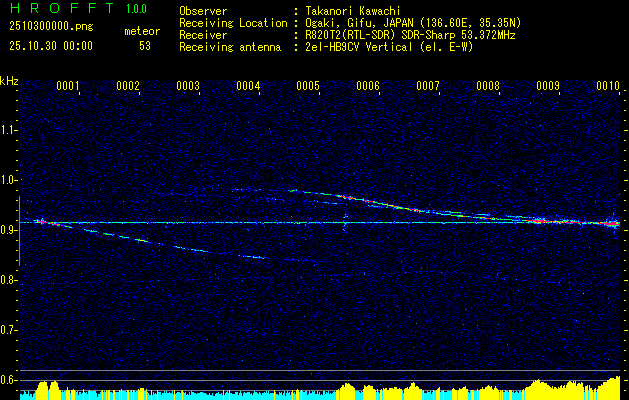Click the timestamp 25.10.30 00:00
The image size is (629, 400).
click(x=51, y=46)
